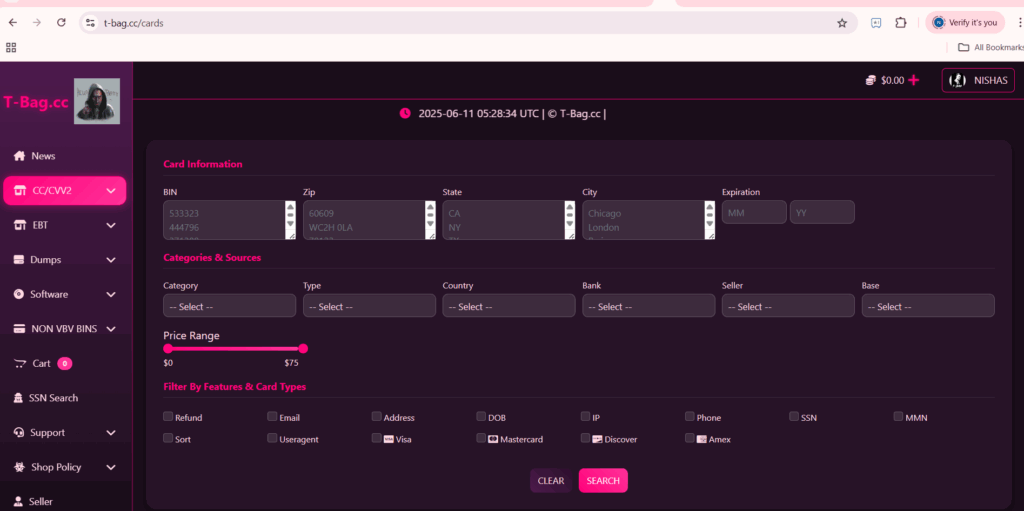Click the Zip field scroll-down arrow
1024x511 pixels.
coord(430,223)
